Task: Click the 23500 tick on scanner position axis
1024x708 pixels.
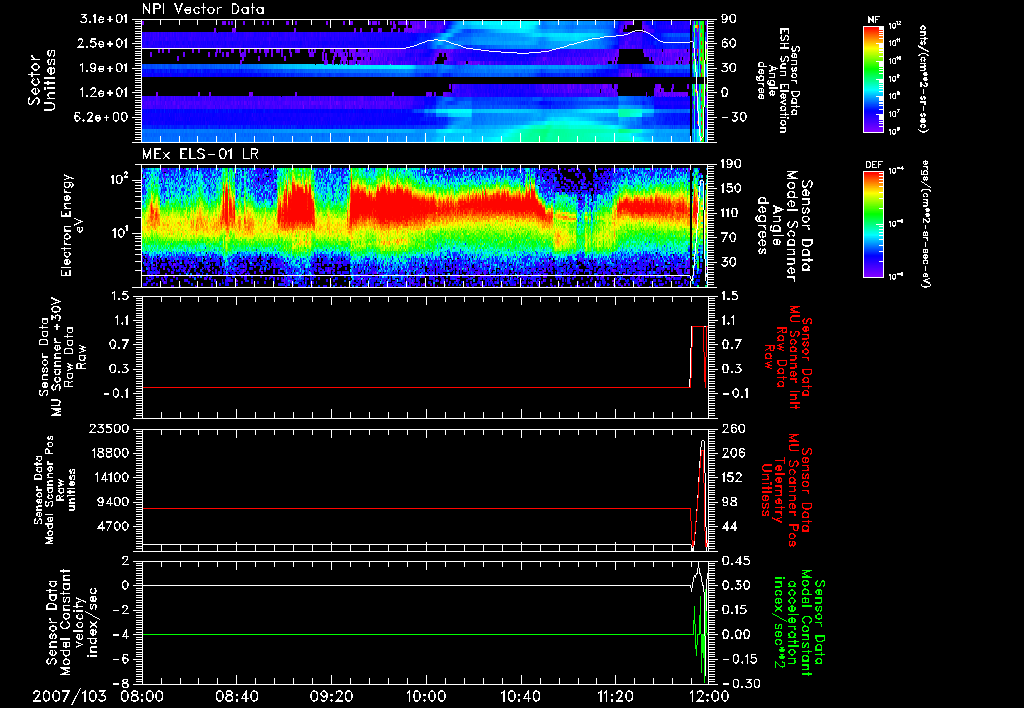Action: (x=109, y=428)
